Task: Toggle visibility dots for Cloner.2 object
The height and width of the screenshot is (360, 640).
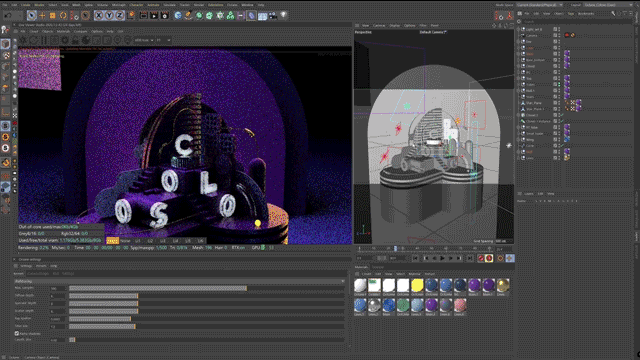Action: point(559,115)
